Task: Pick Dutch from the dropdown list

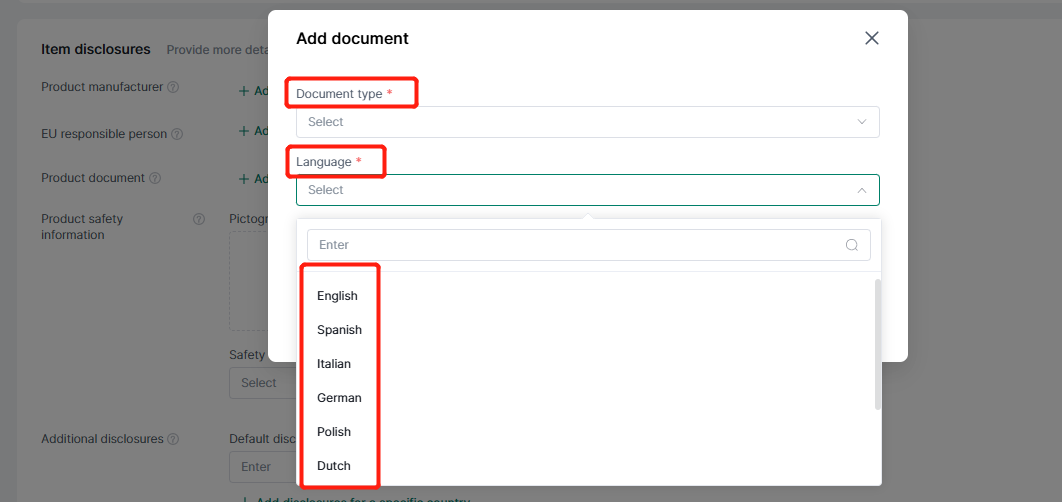Action: pos(334,466)
